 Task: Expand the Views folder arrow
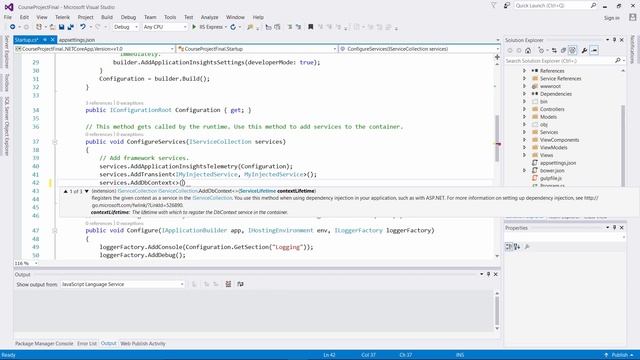click(x=524, y=155)
